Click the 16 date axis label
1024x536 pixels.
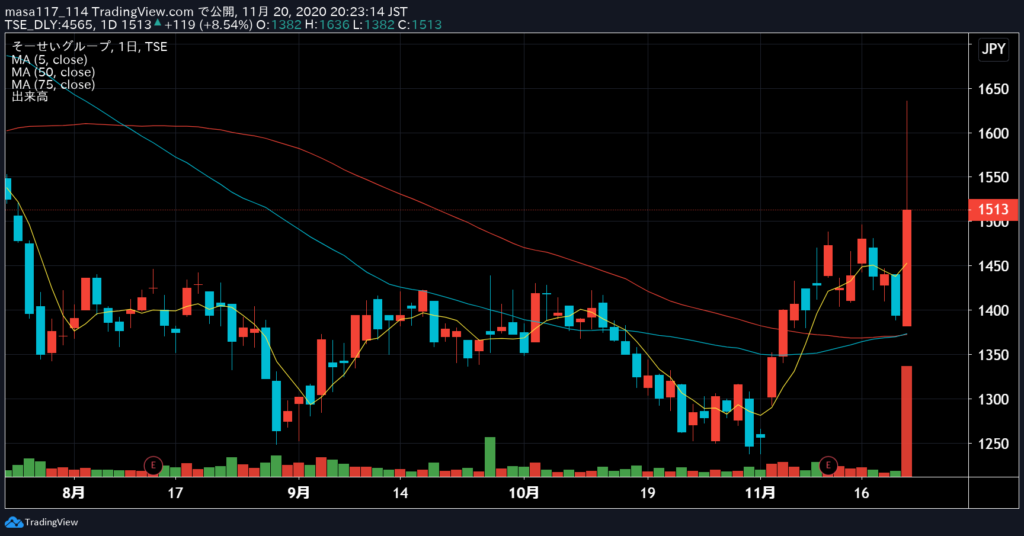pos(861,493)
